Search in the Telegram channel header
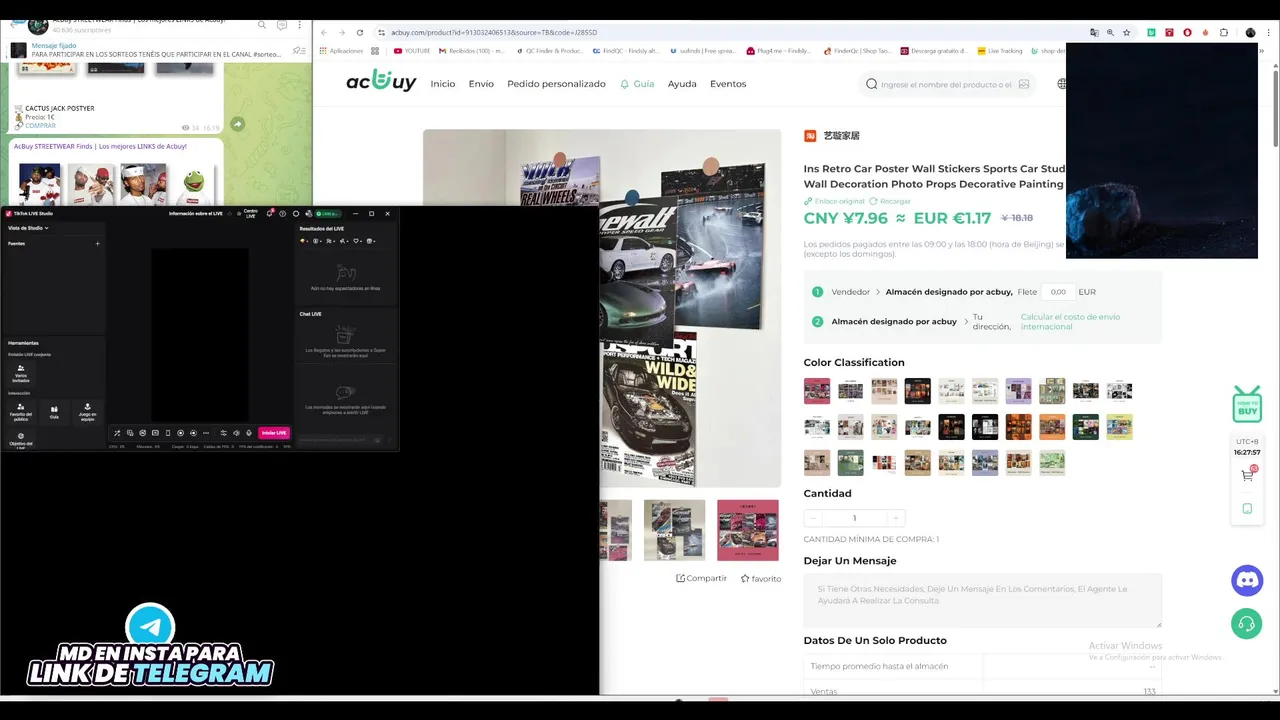Screen dimensions: 1280x720 262,25
